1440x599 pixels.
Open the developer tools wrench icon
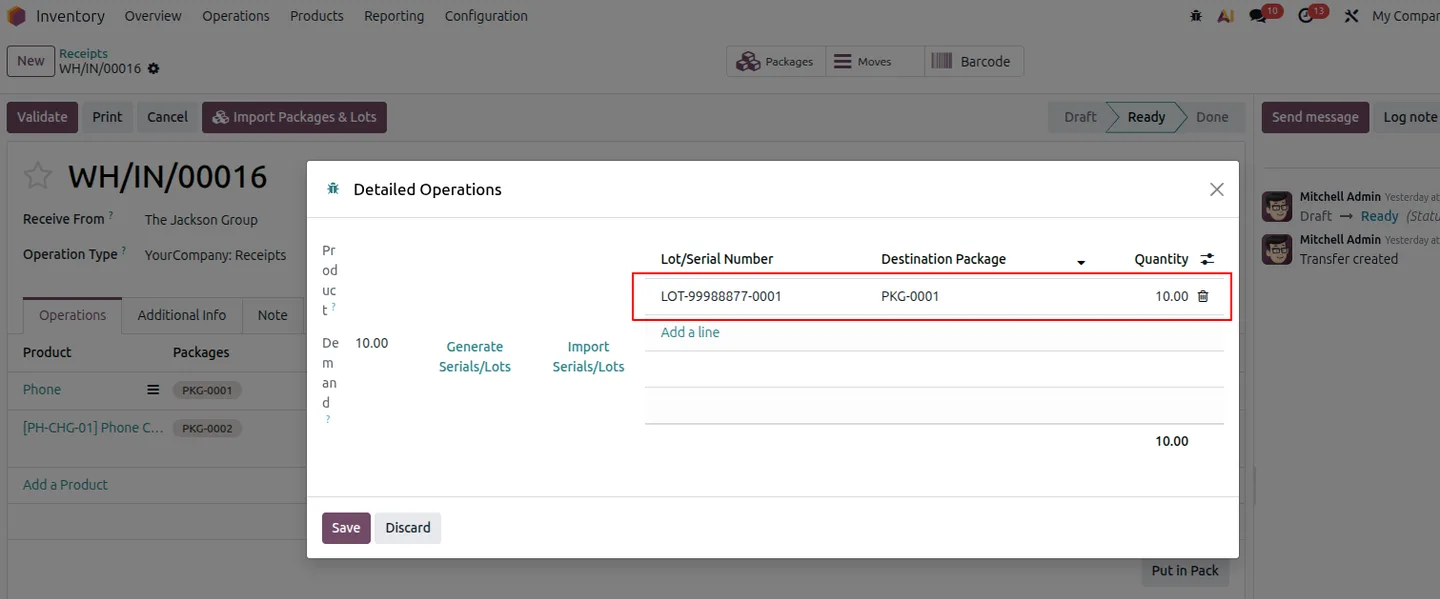[x=1351, y=16]
